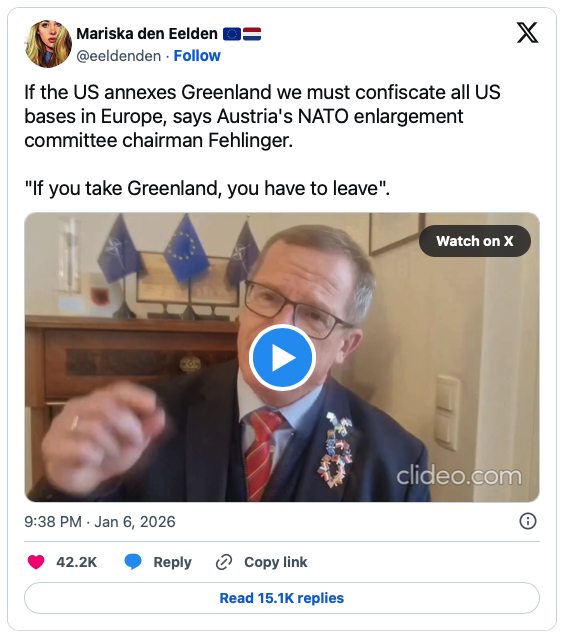Image resolution: width=561 pixels, height=640 pixels.
Task: Open the 9:38 PM Jan 6, 2026 timestamp
Action: click(x=100, y=522)
